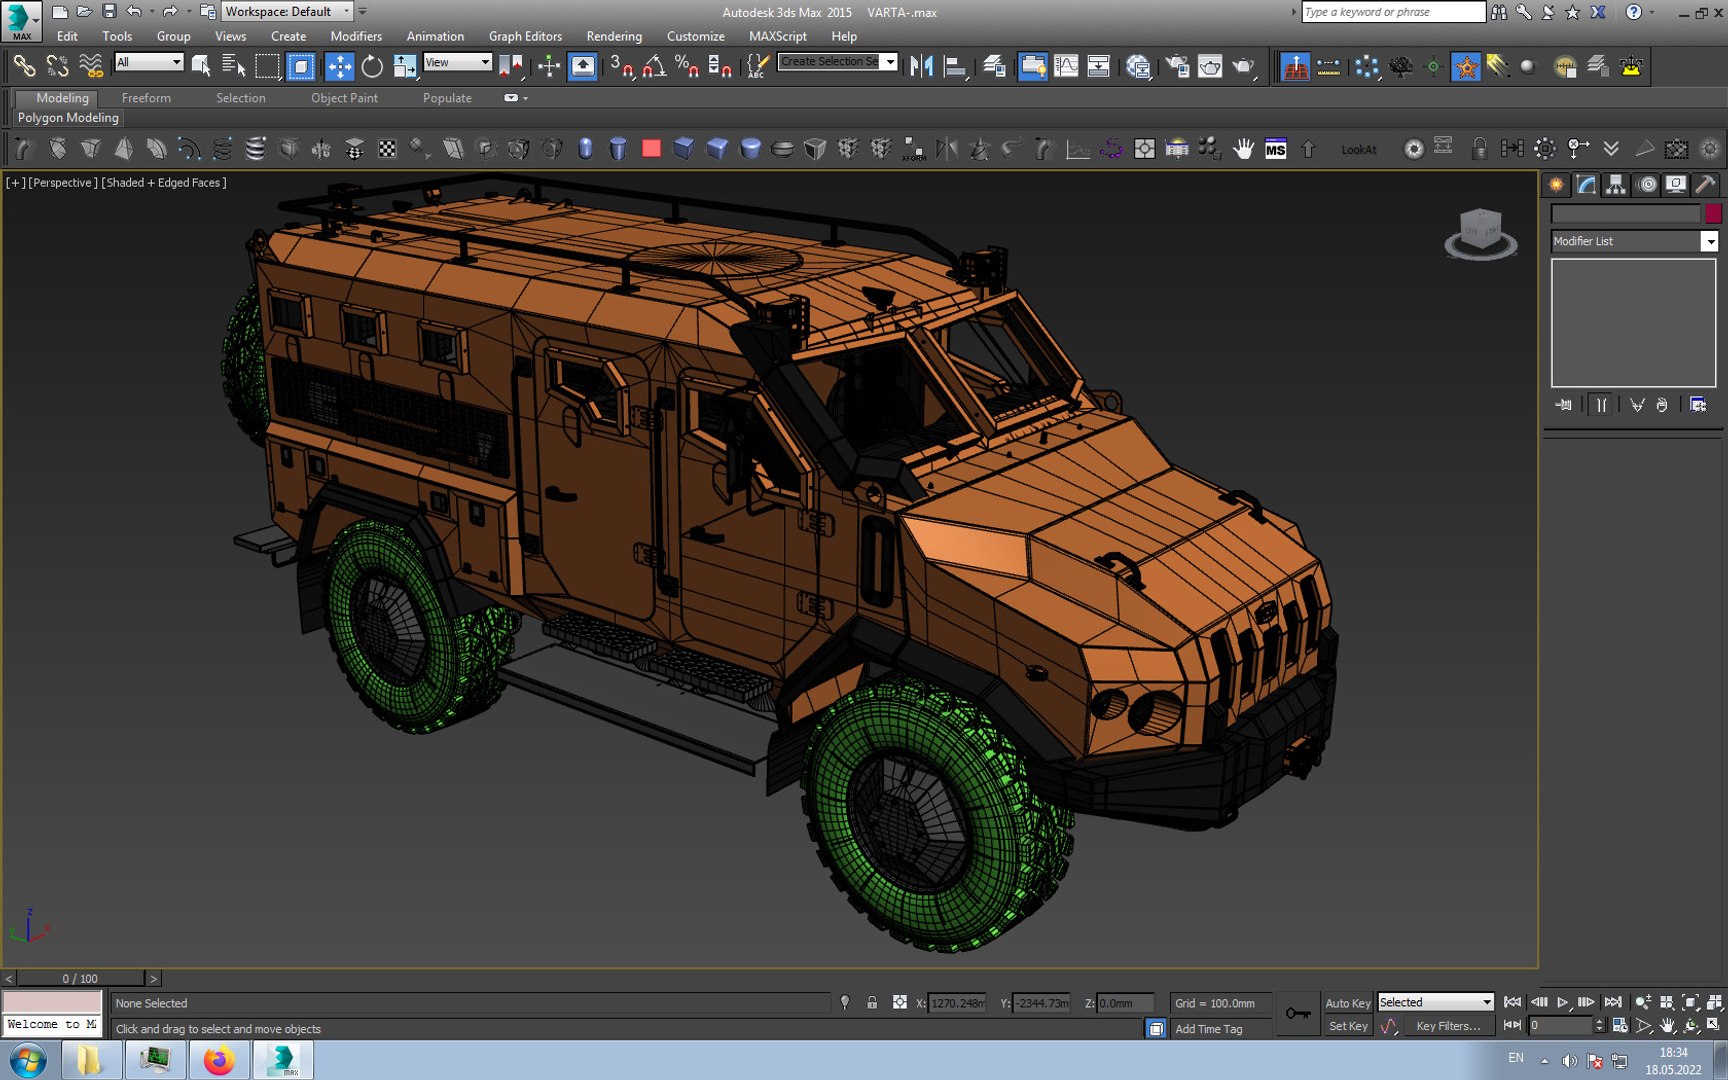Viewport: 1728px width, 1080px height.
Task: Open the Create command panel tab
Action: coord(1557,184)
